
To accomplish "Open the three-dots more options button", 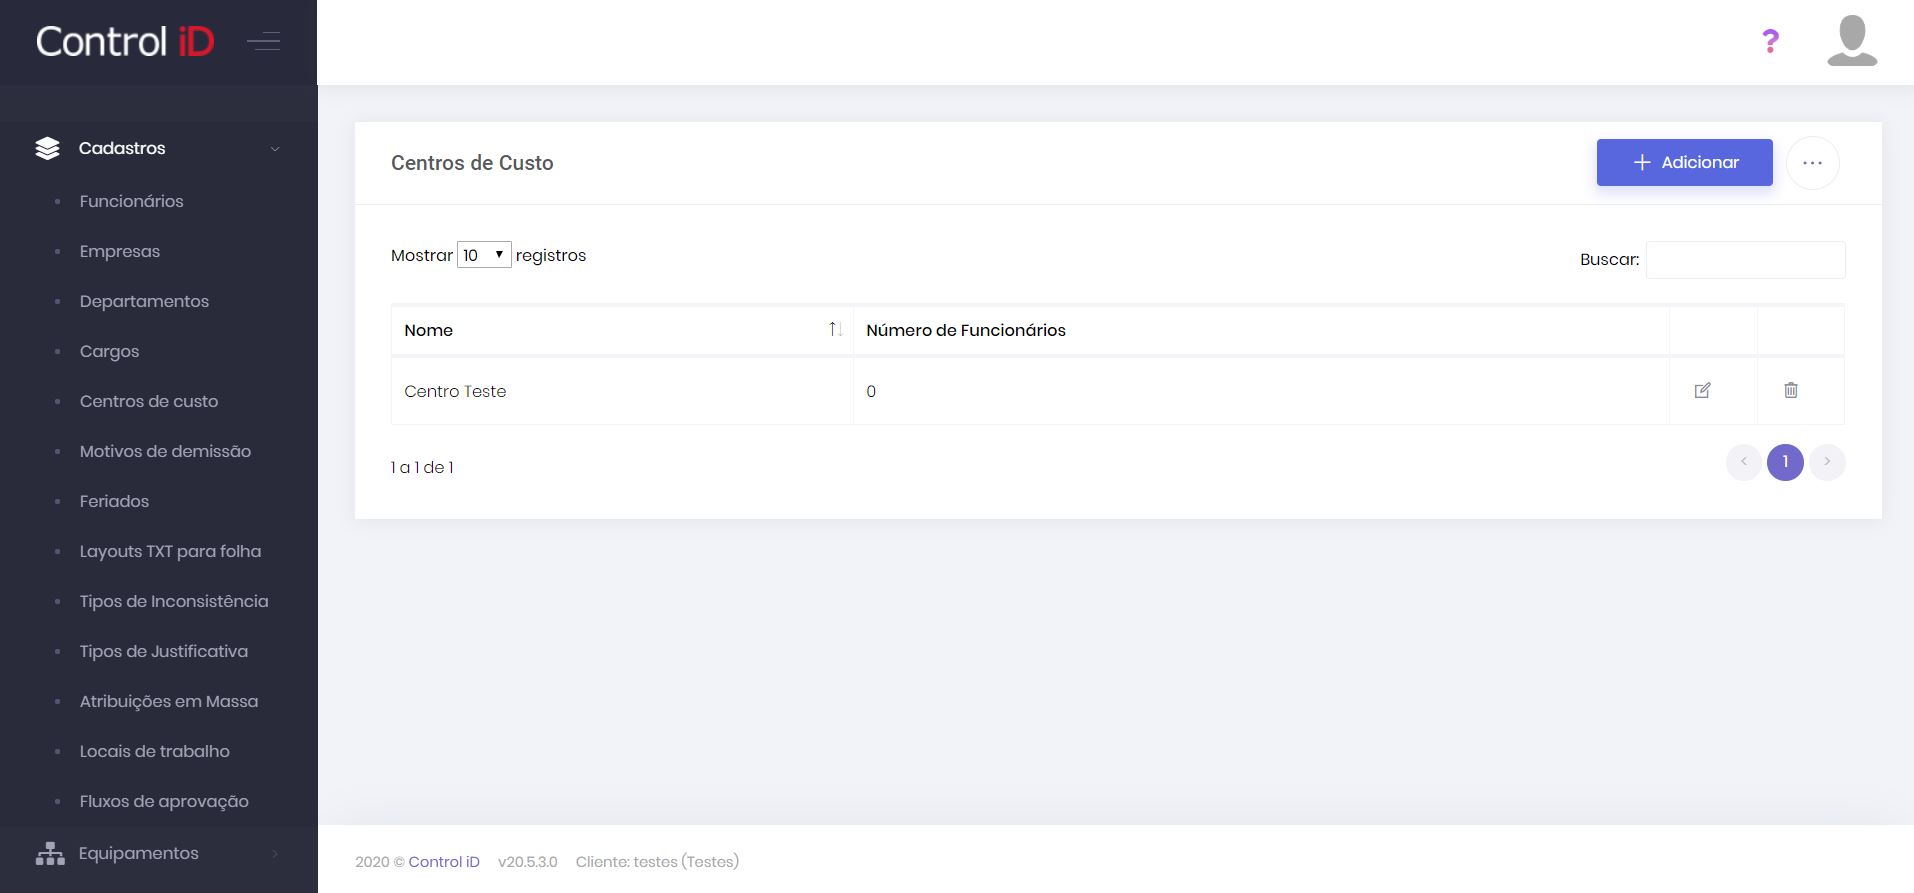I will [1812, 163].
